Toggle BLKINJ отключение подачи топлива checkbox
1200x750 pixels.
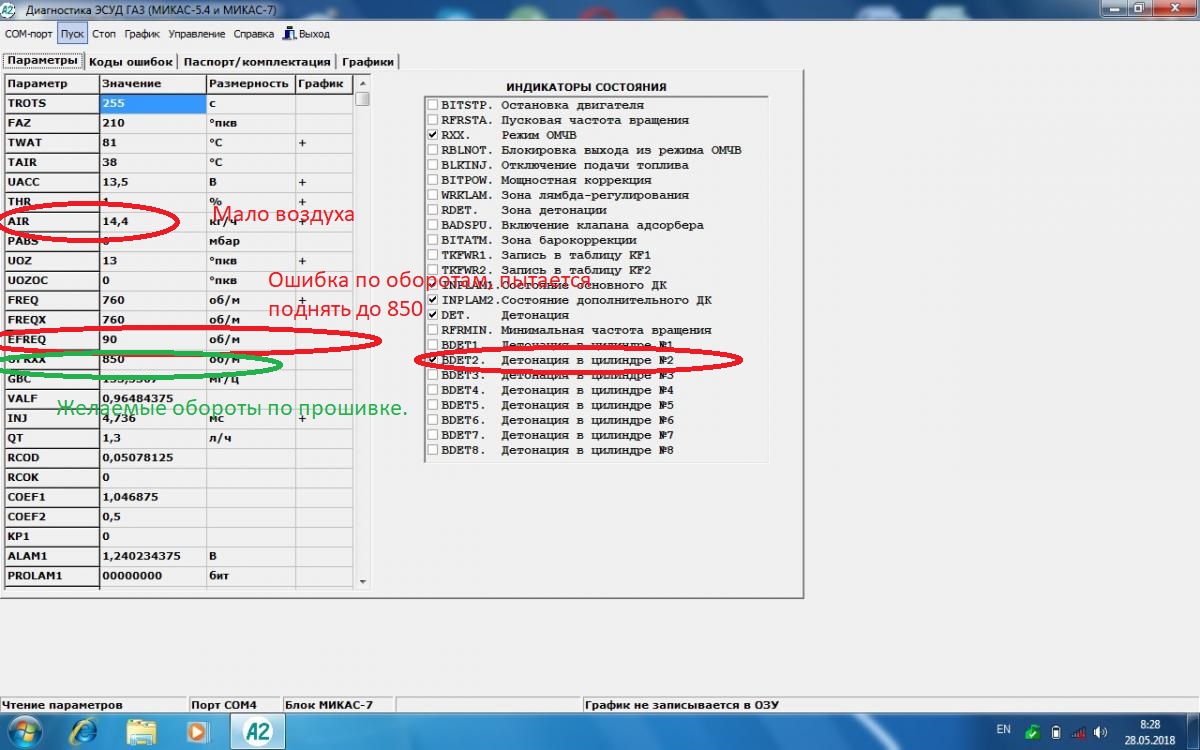pos(432,165)
